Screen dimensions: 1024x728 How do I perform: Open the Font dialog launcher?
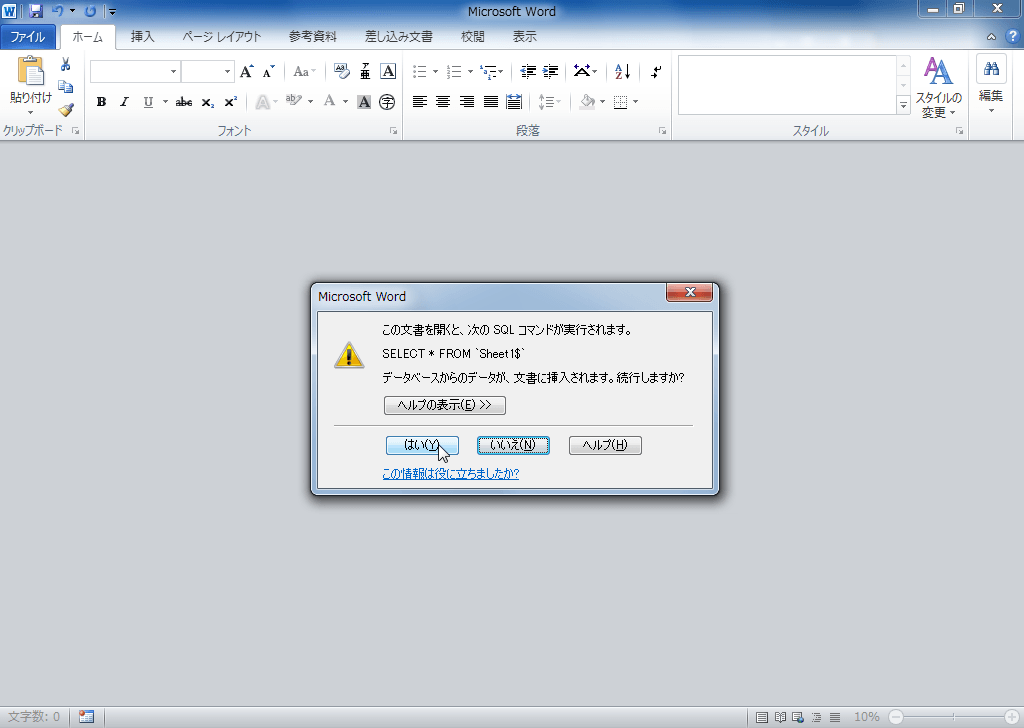pyautogui.click(x=394, y=131)
